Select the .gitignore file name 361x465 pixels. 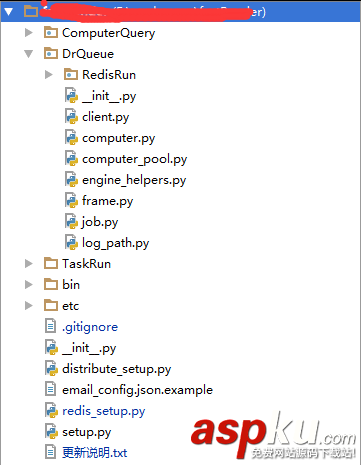[x=90, y=327]
